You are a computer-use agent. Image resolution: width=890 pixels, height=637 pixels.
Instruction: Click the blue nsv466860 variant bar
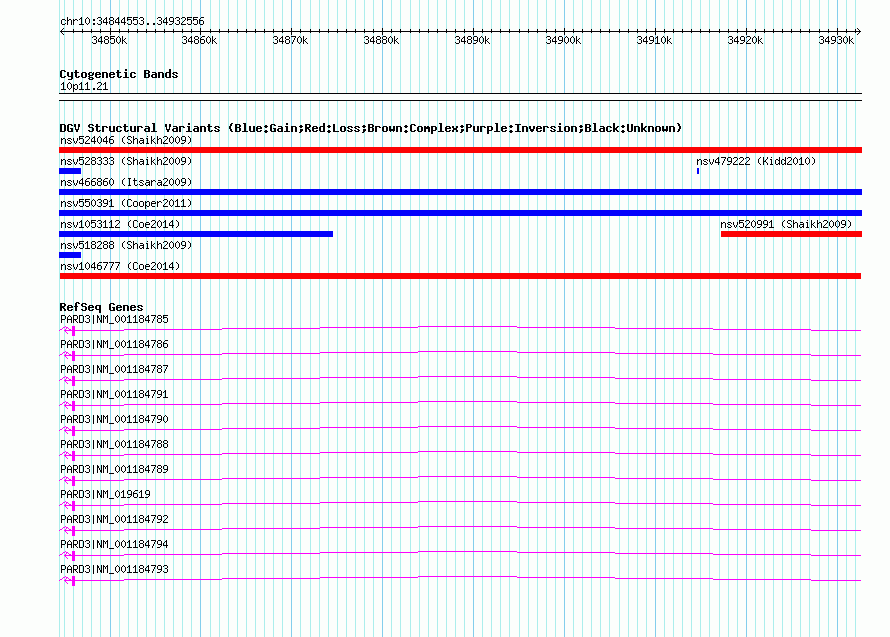pyautogui.click(x=460, y=192)
